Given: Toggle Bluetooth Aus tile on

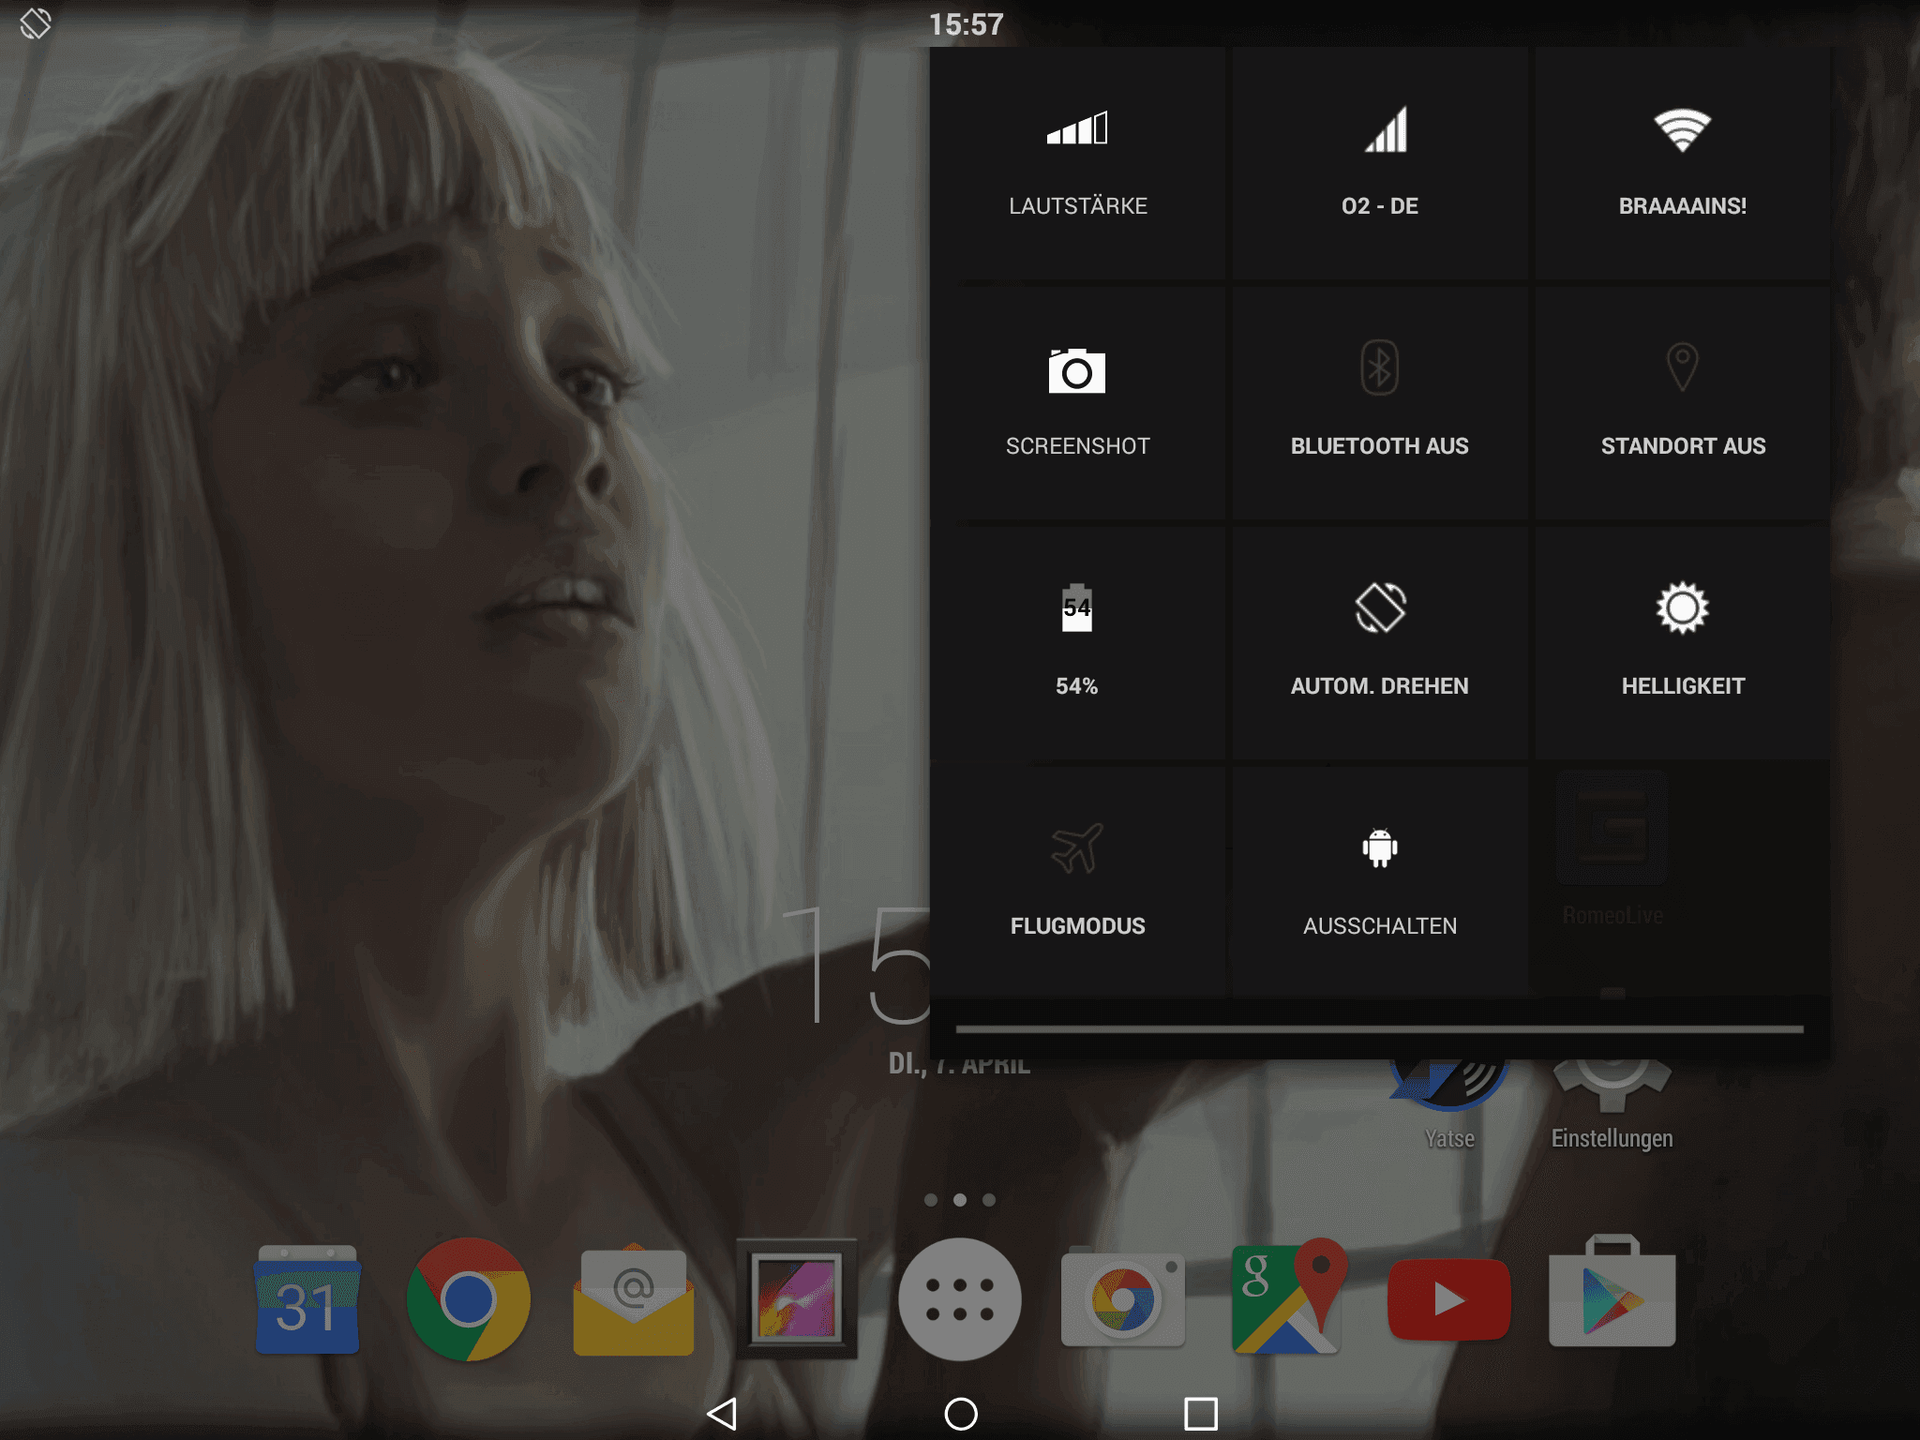Looking at the screenshot, I should [1379, 404].
